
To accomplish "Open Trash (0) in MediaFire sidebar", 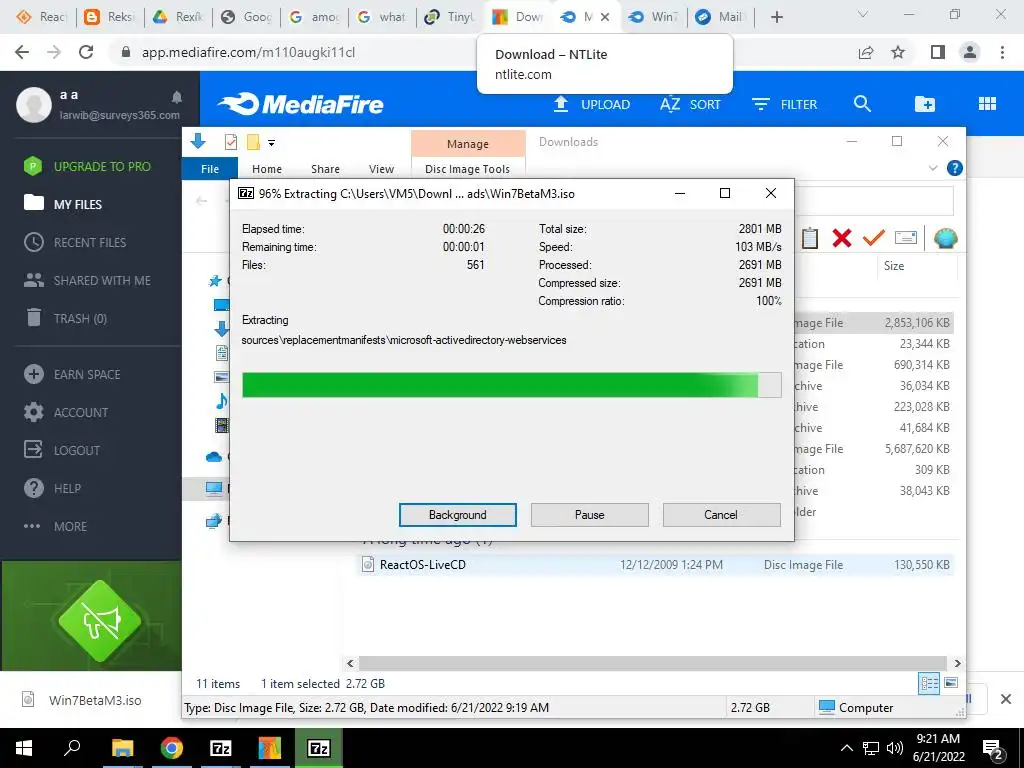I will click(65, 318).
